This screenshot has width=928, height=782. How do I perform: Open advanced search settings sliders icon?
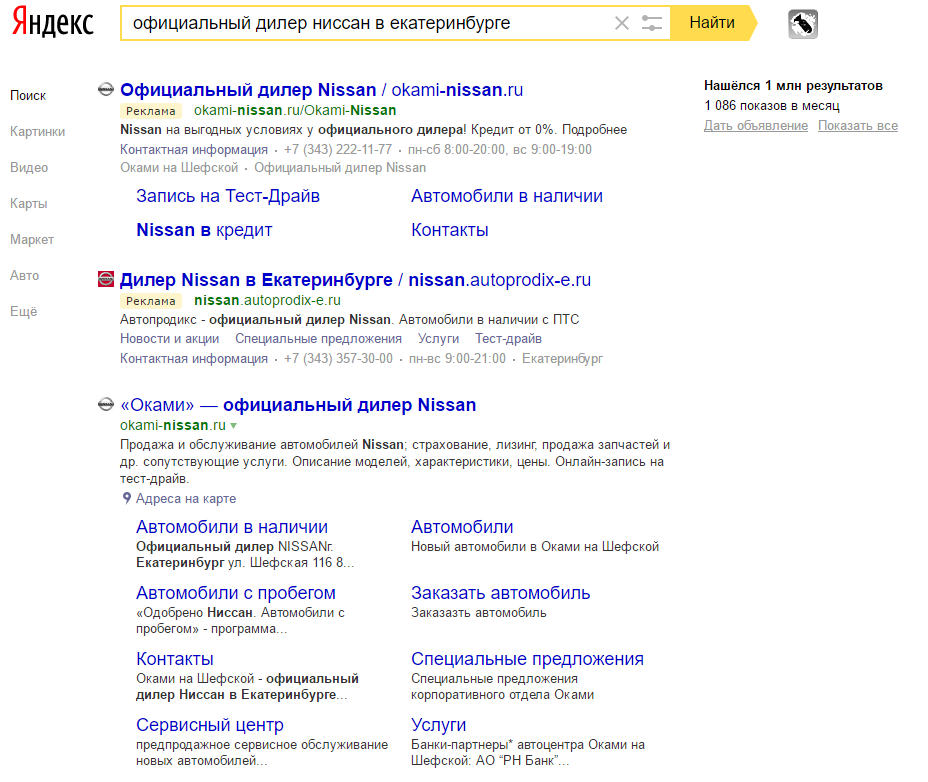pyautogui.click(x=652, y=23)
